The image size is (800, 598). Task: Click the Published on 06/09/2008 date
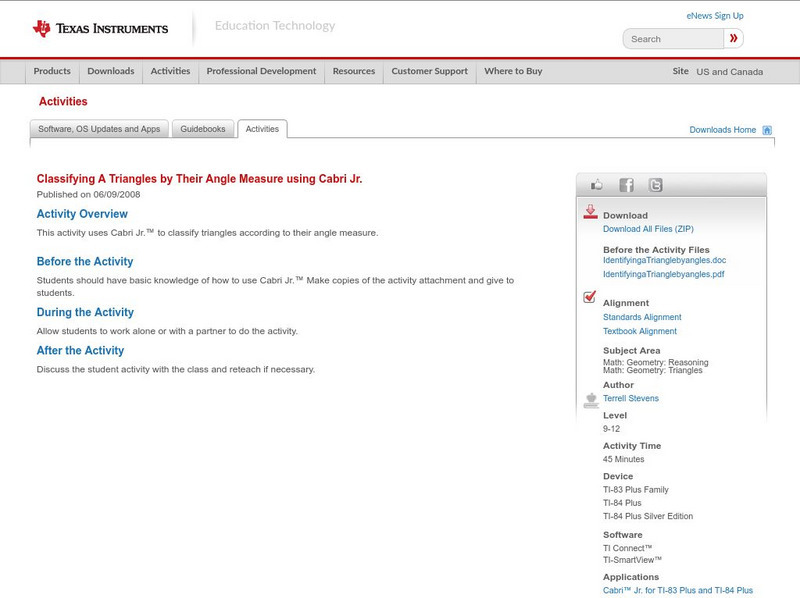(88, 194)
